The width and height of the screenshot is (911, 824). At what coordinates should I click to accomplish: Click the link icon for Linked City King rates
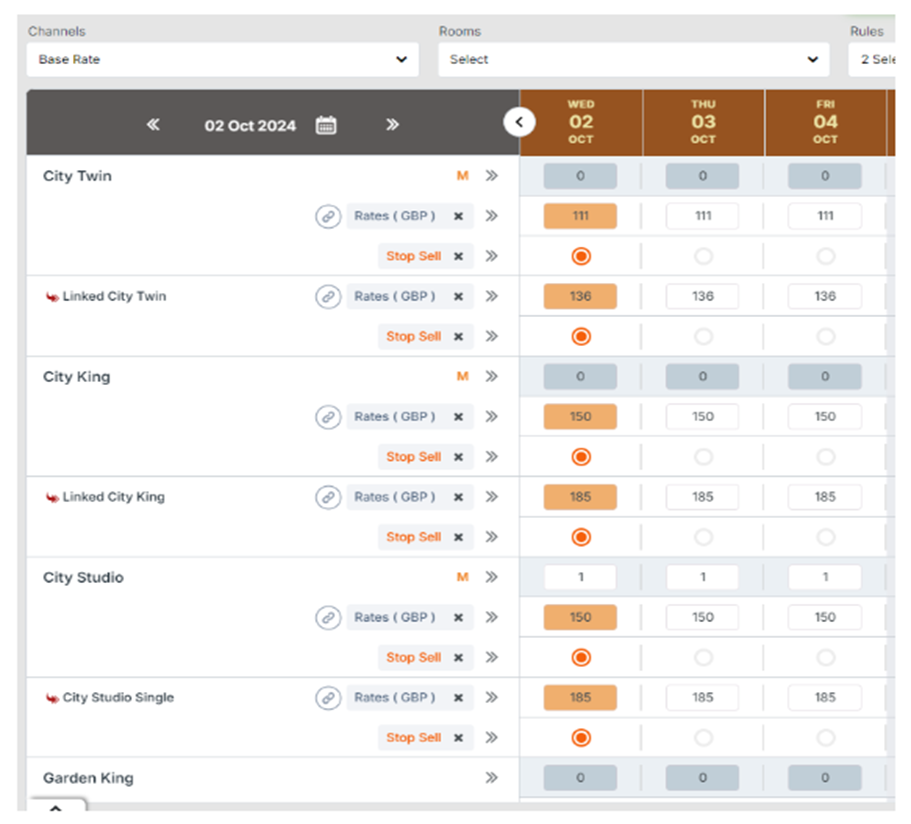pos(328,497)
